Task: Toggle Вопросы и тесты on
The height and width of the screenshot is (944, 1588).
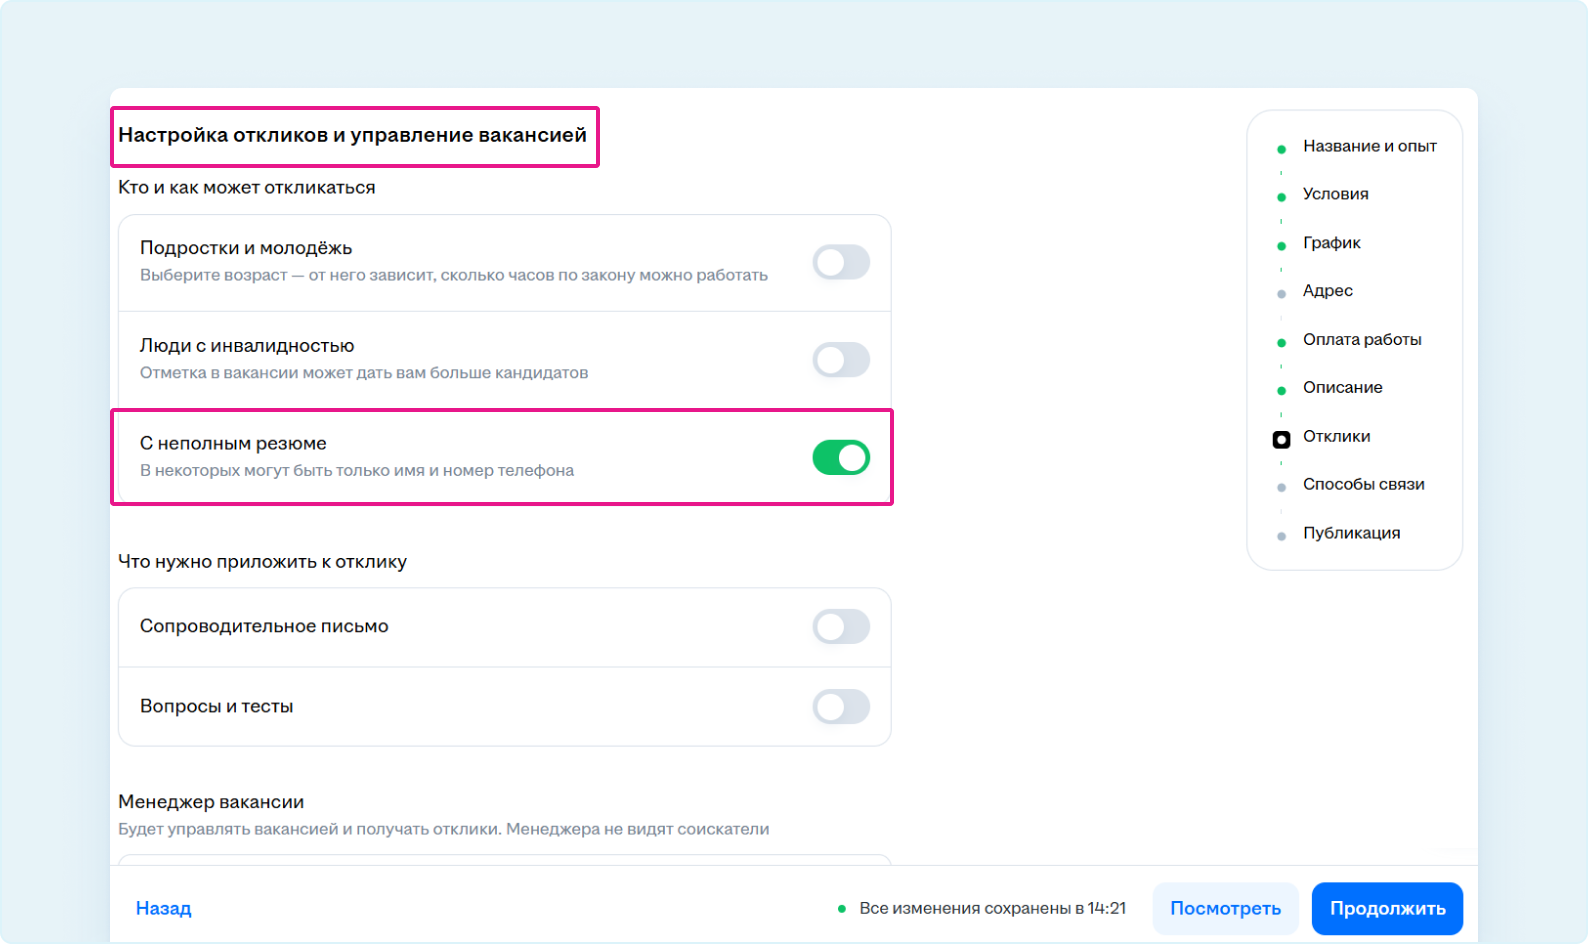Action: coord(840,707)
